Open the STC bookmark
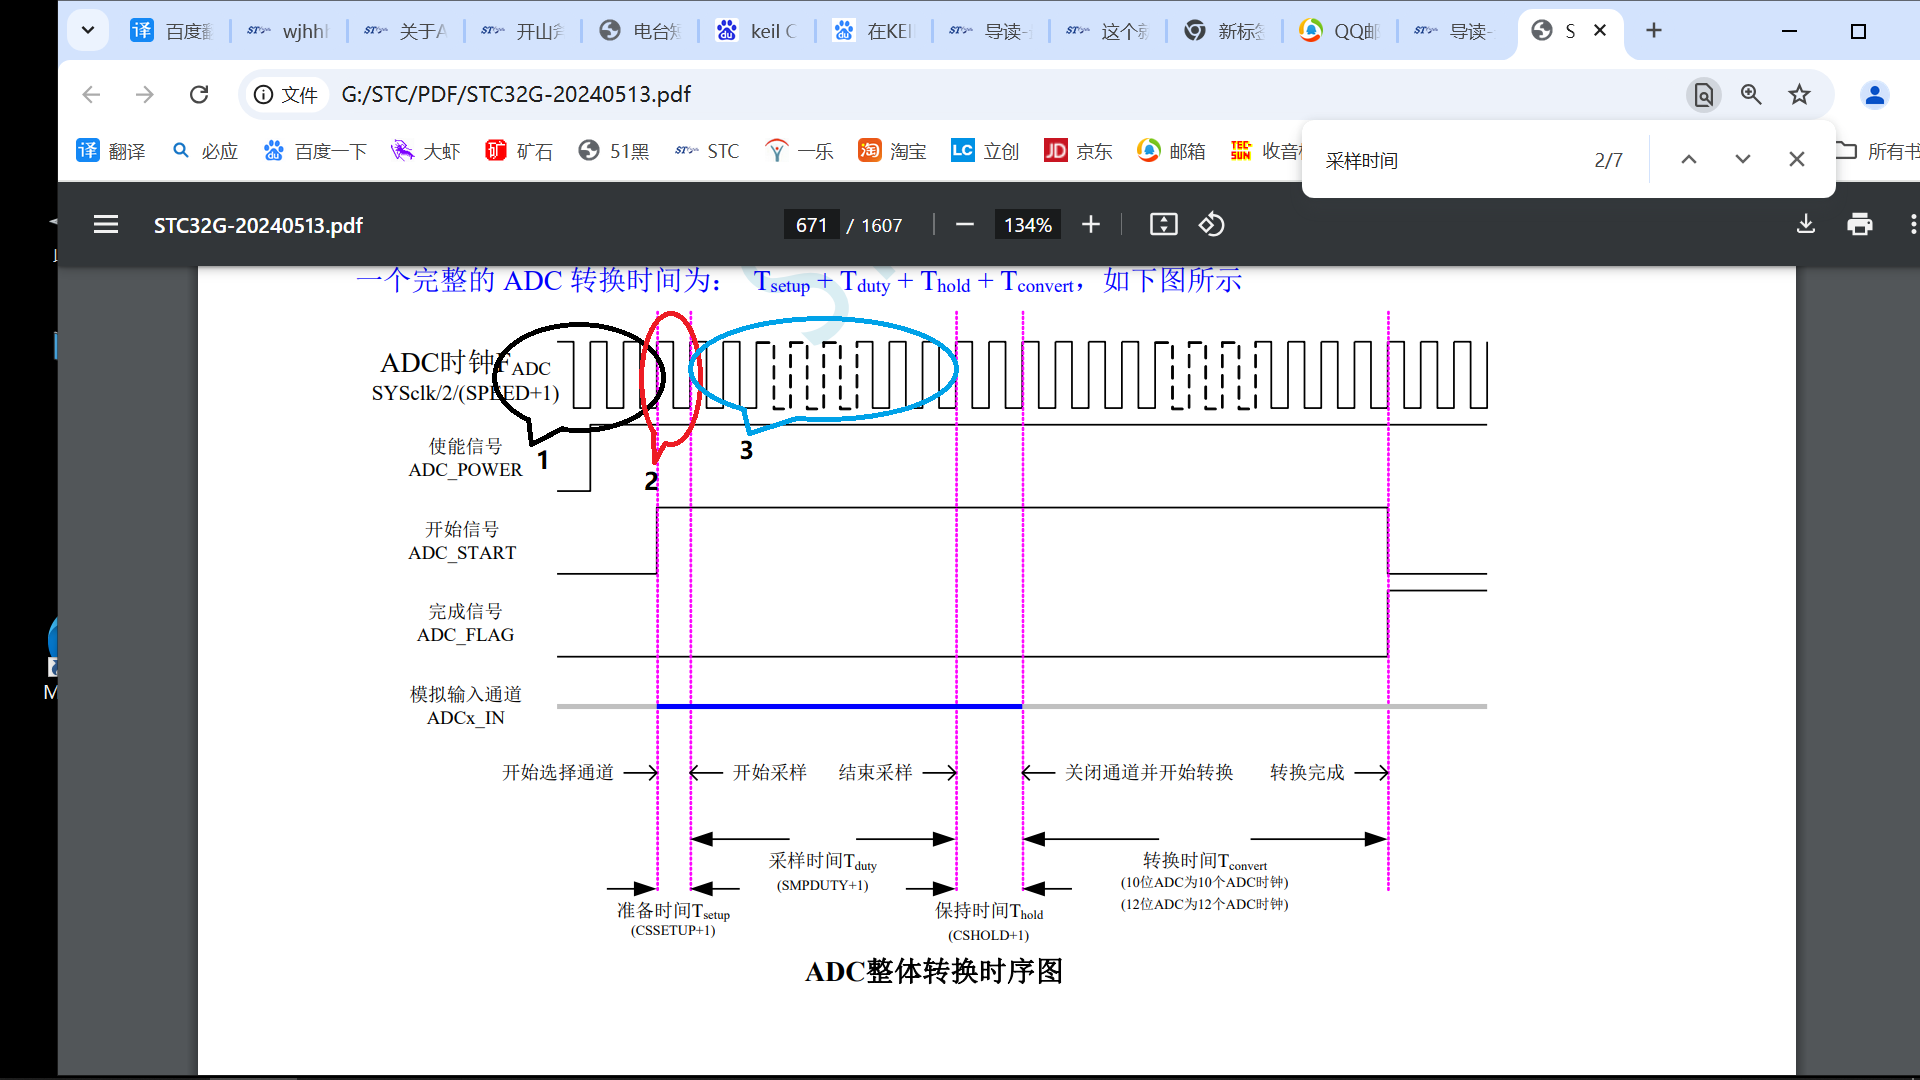The width and height of the screenshot is (1920, 1080). point(707,151)
